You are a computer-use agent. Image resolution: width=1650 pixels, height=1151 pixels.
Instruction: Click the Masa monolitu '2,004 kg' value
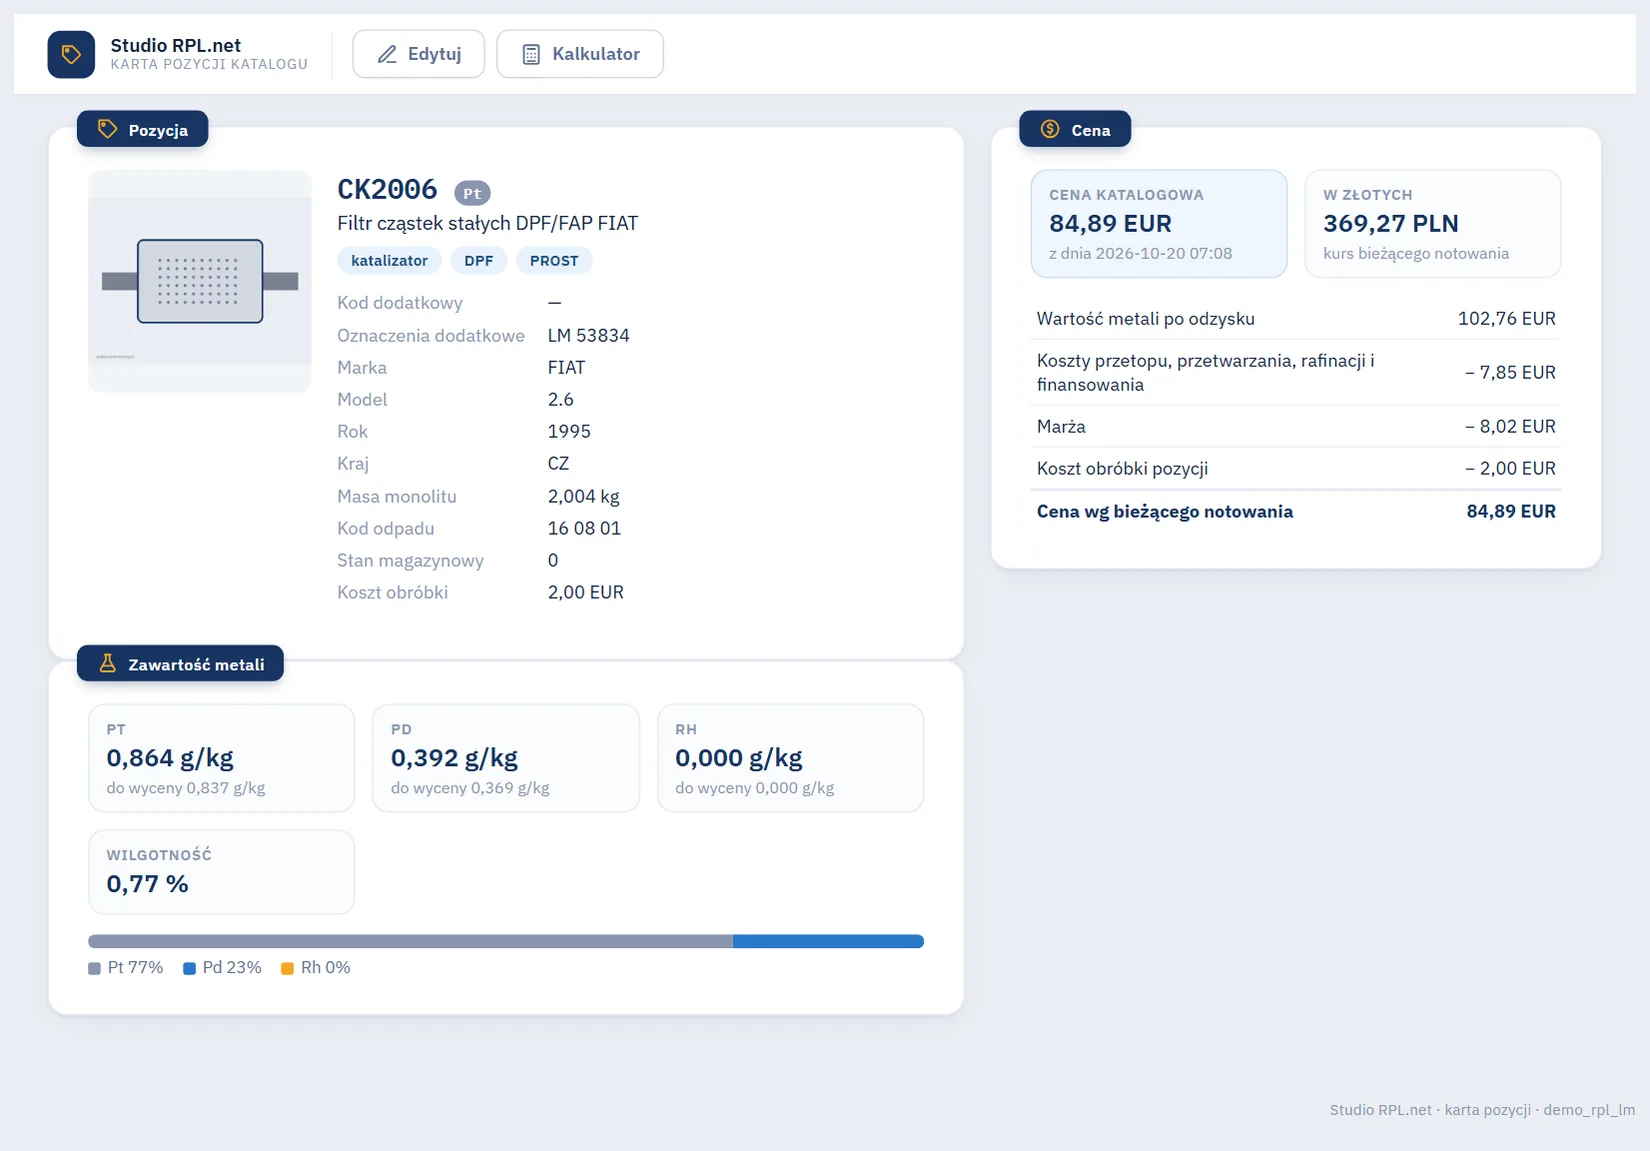[583, 496]
